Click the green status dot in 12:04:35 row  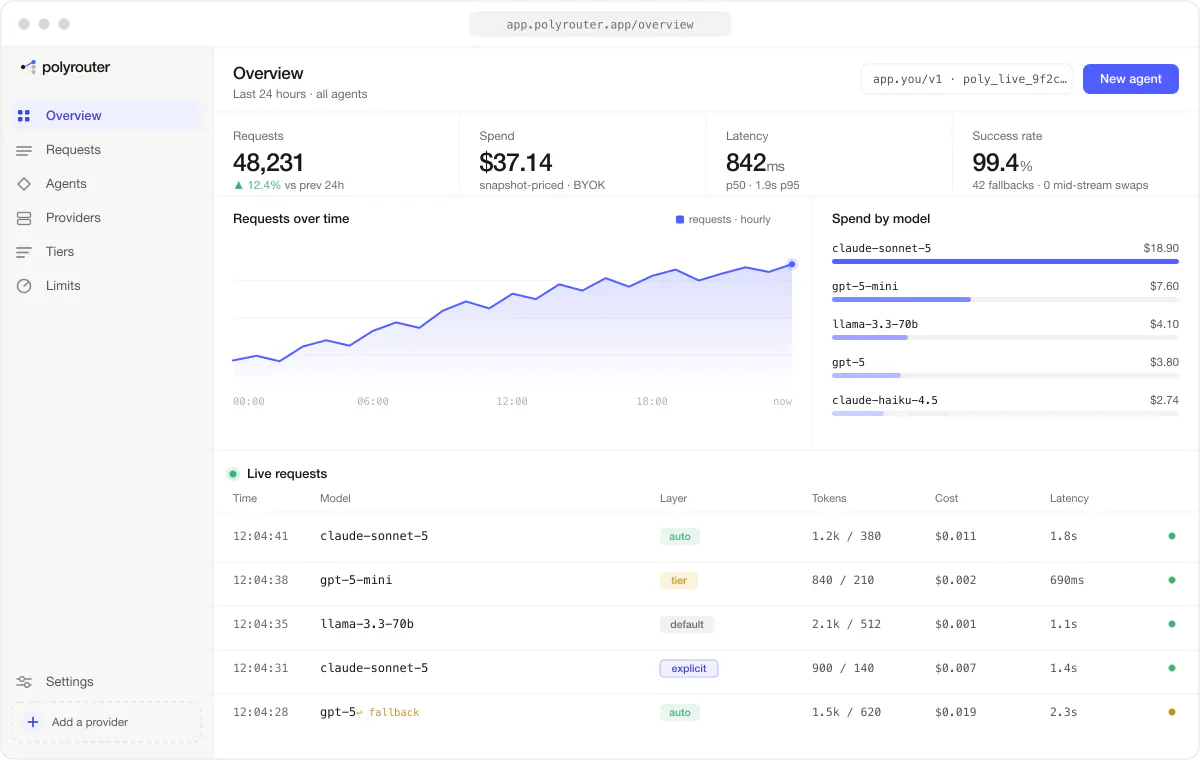click(1172, 624)
